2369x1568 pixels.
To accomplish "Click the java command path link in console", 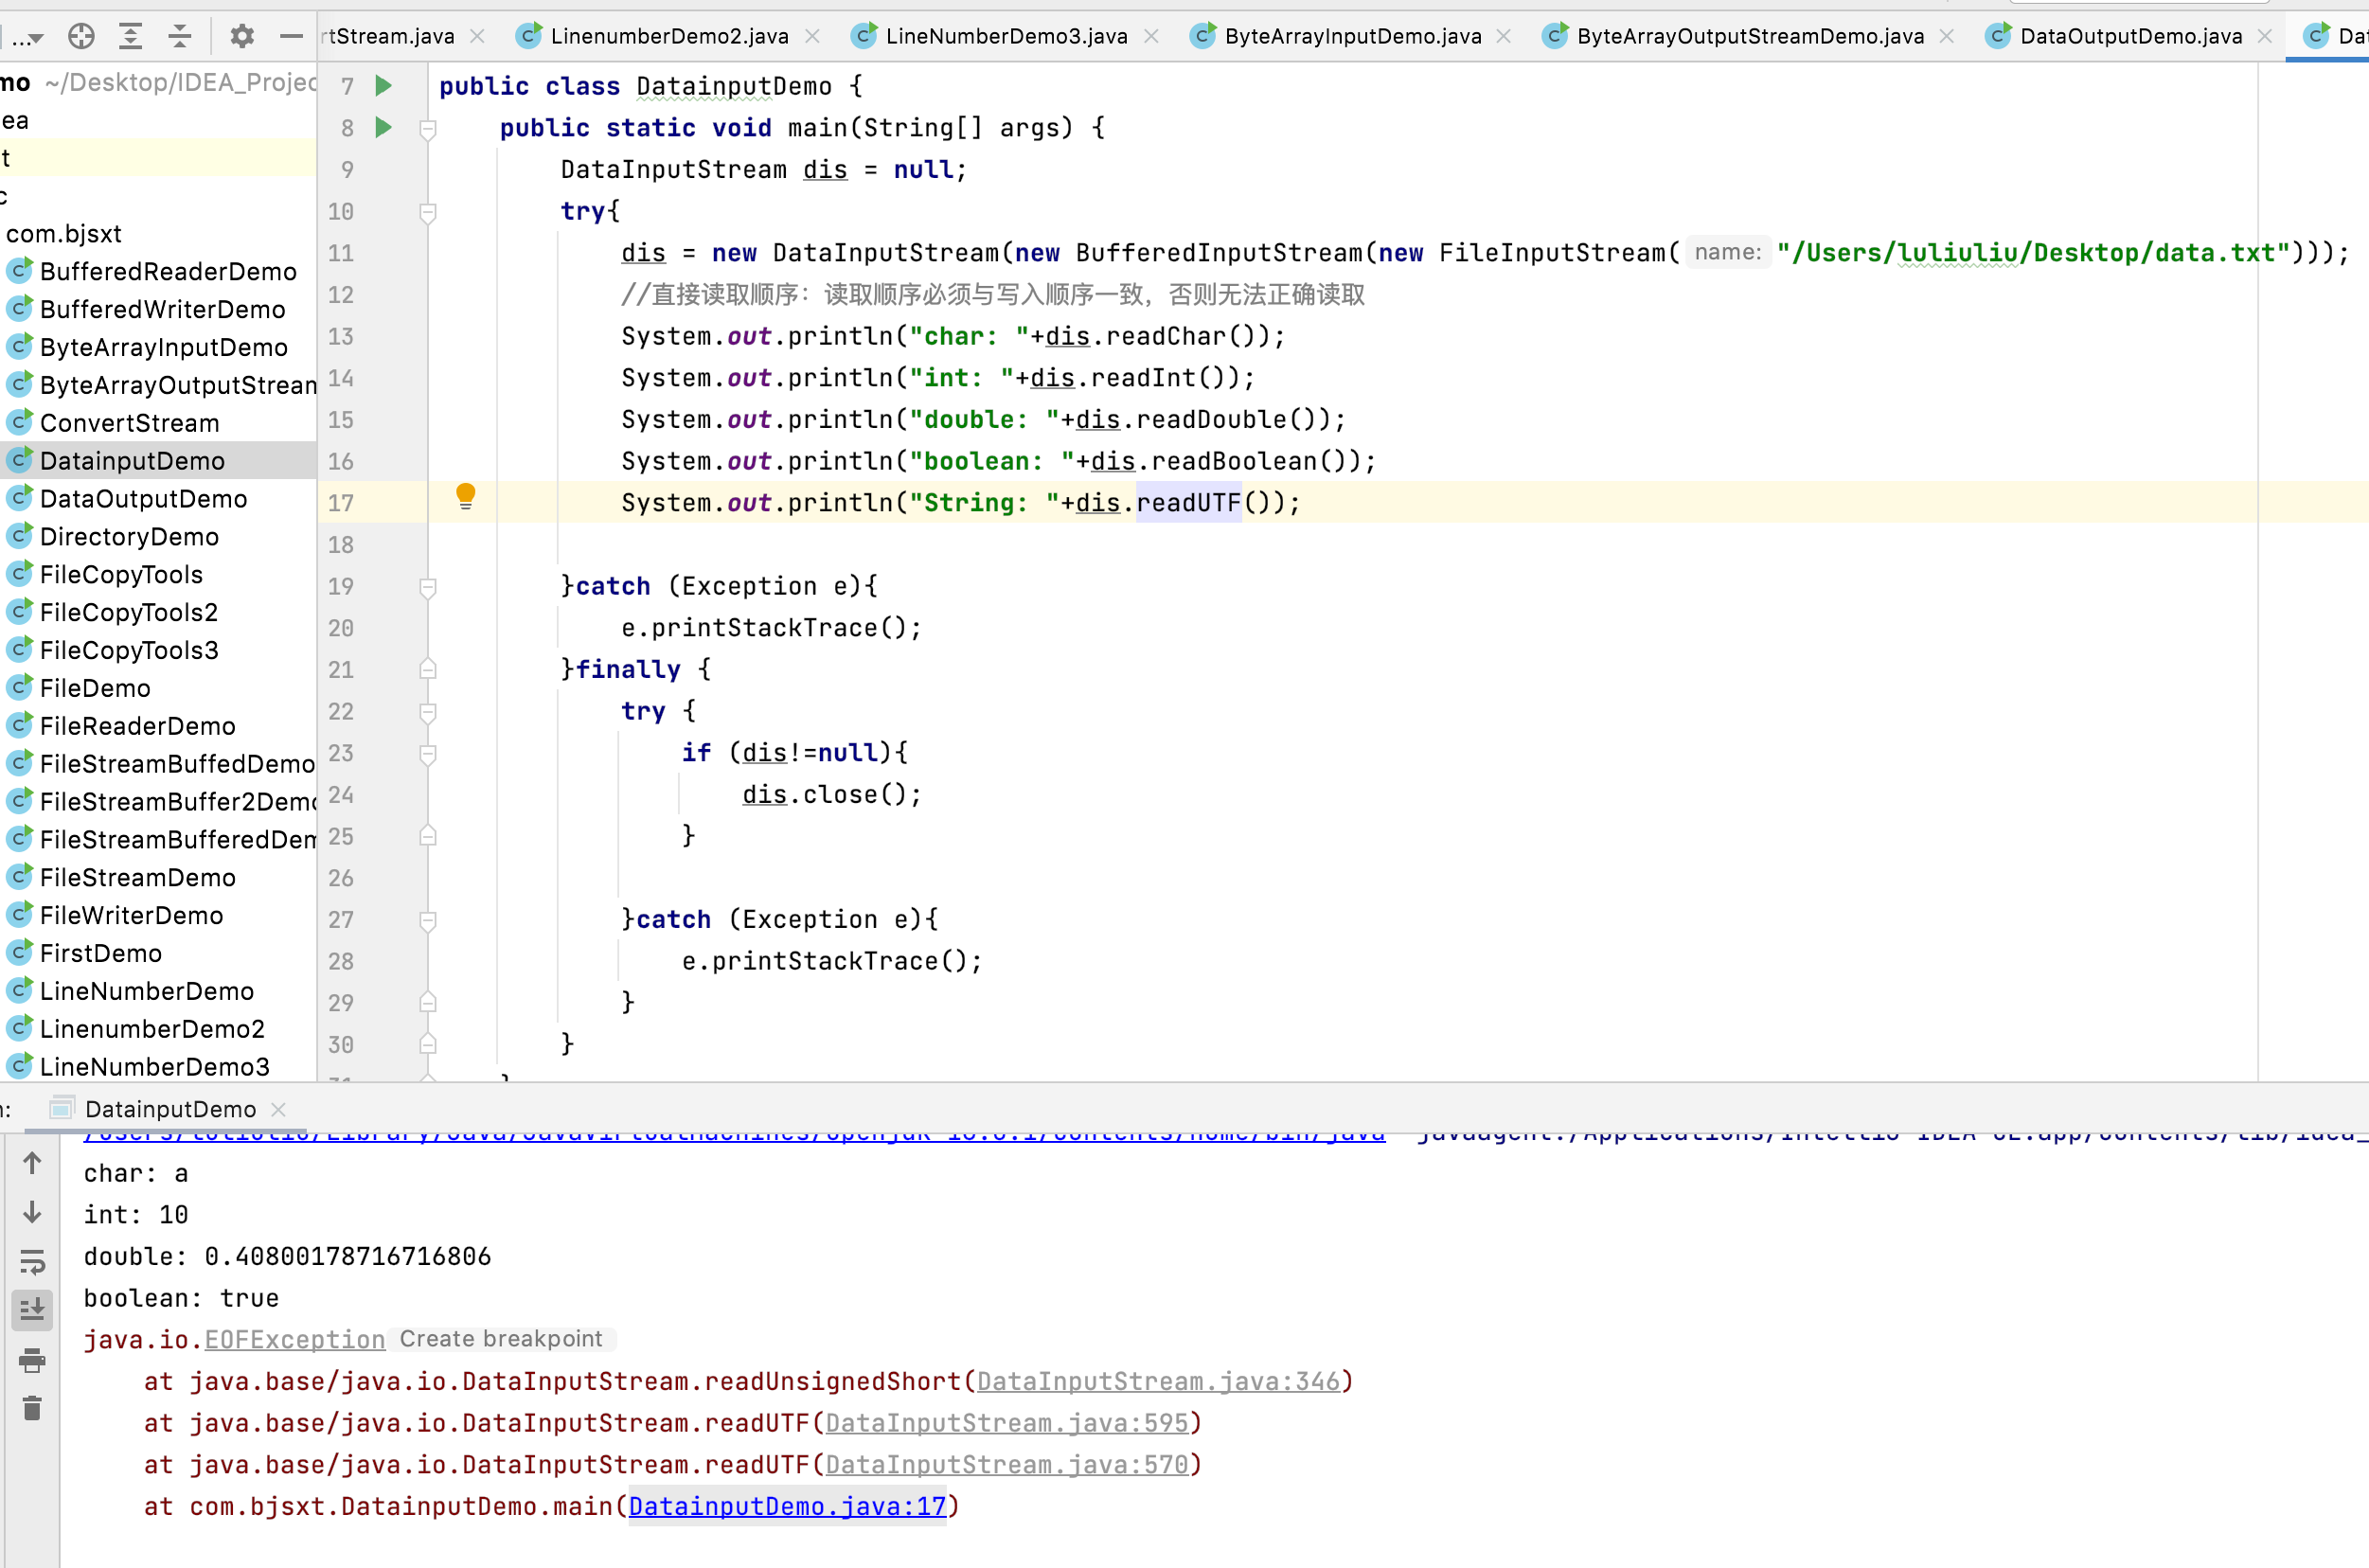I will (x=735, y=1136).
